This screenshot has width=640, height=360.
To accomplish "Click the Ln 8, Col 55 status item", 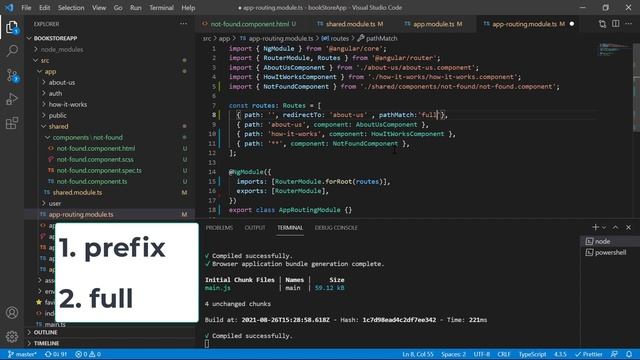I will tap(418, 354).
